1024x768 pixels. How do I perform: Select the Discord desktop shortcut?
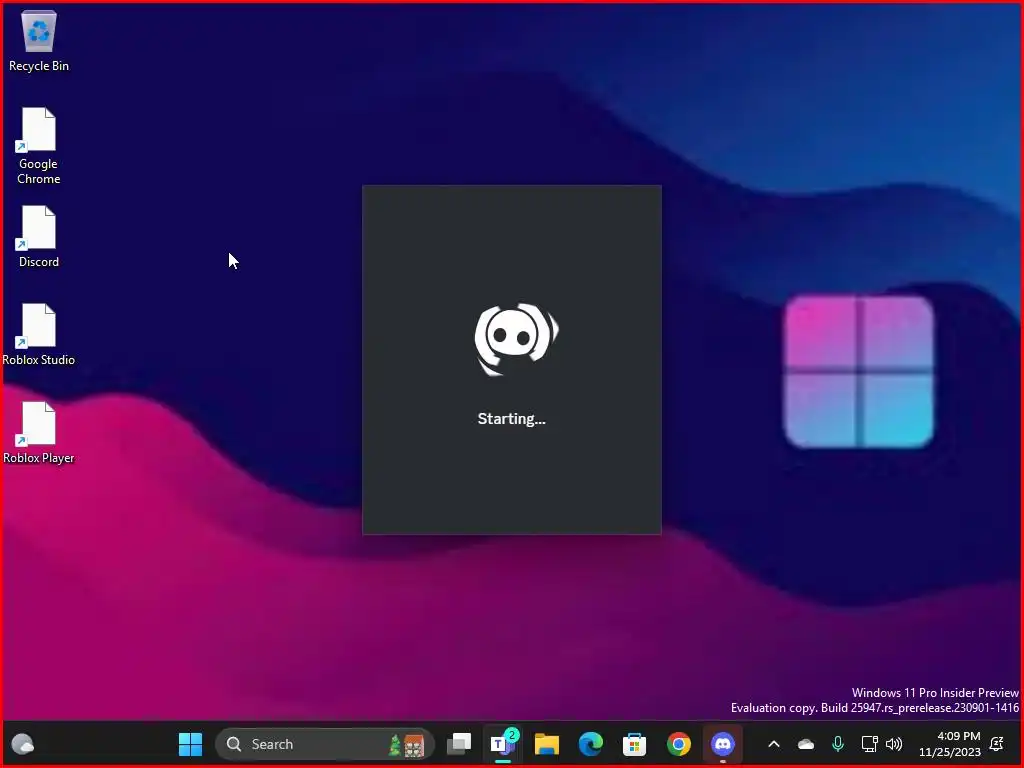(39, 236)
